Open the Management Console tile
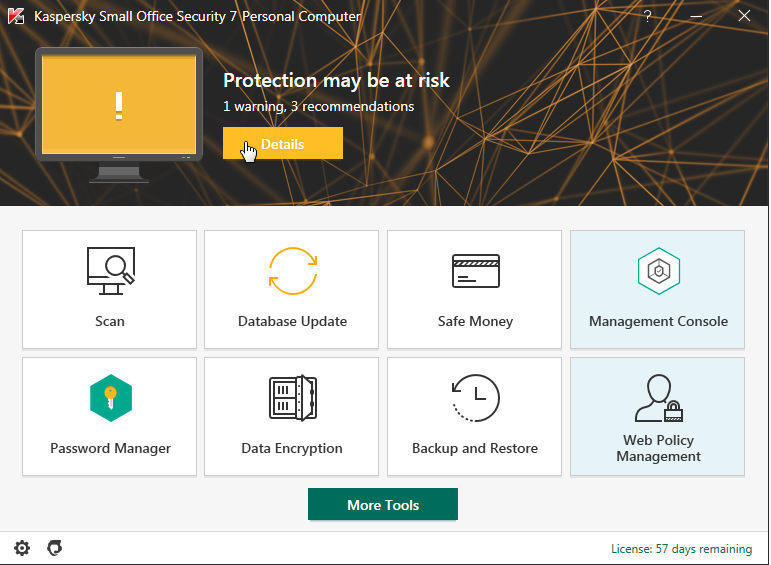Viewport: 771px width, 565px height. click(x=657, y=289)
